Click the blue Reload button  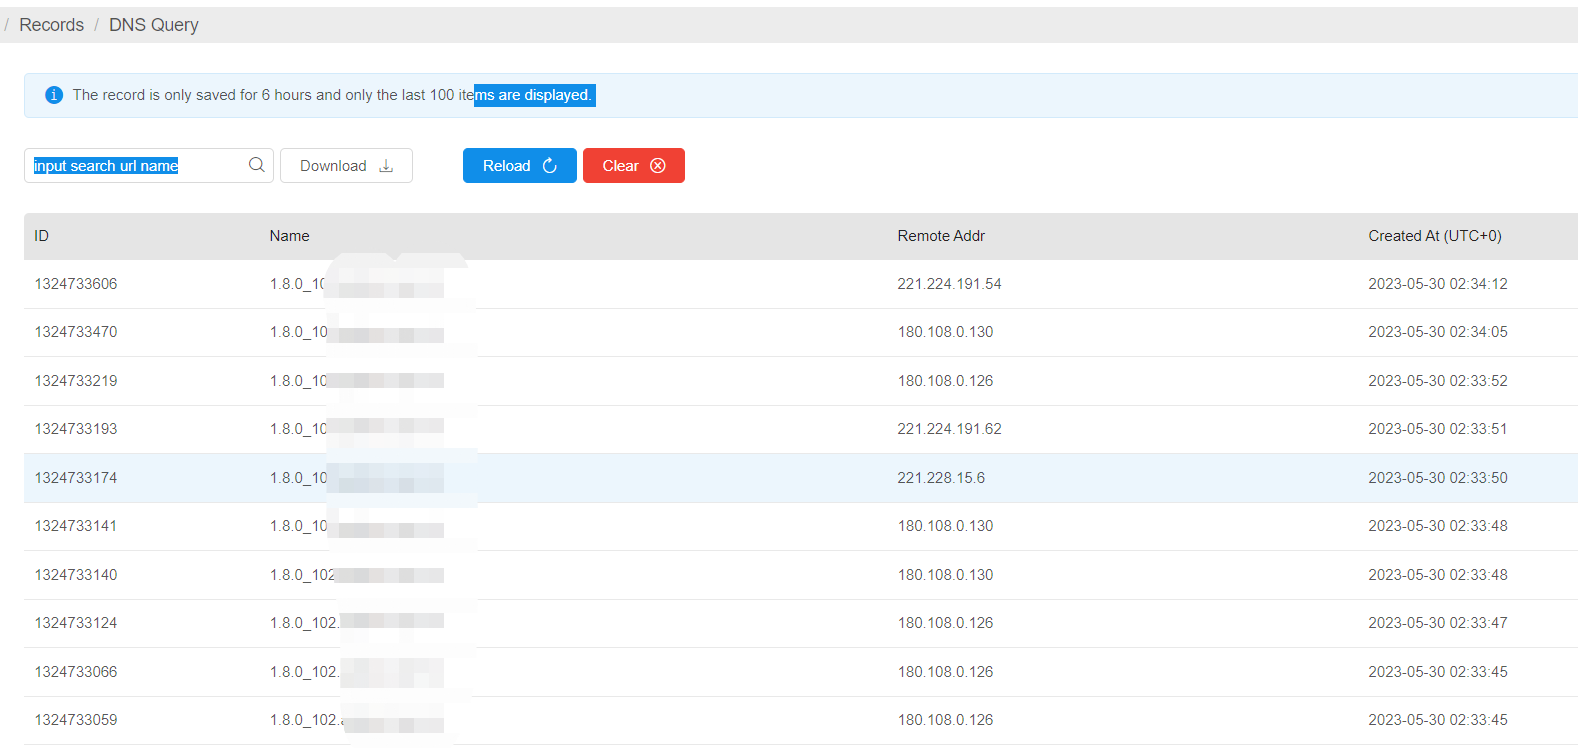(x=520, y=166)
